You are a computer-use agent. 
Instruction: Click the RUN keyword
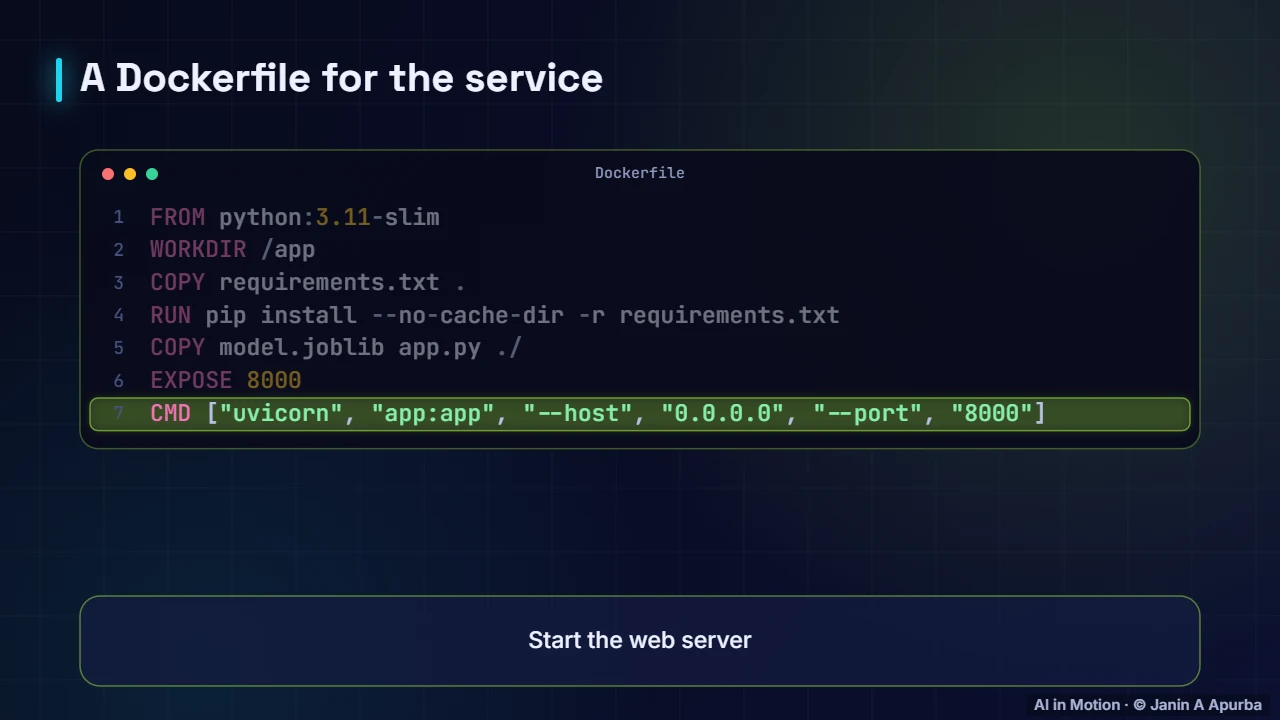coord(171,315)
